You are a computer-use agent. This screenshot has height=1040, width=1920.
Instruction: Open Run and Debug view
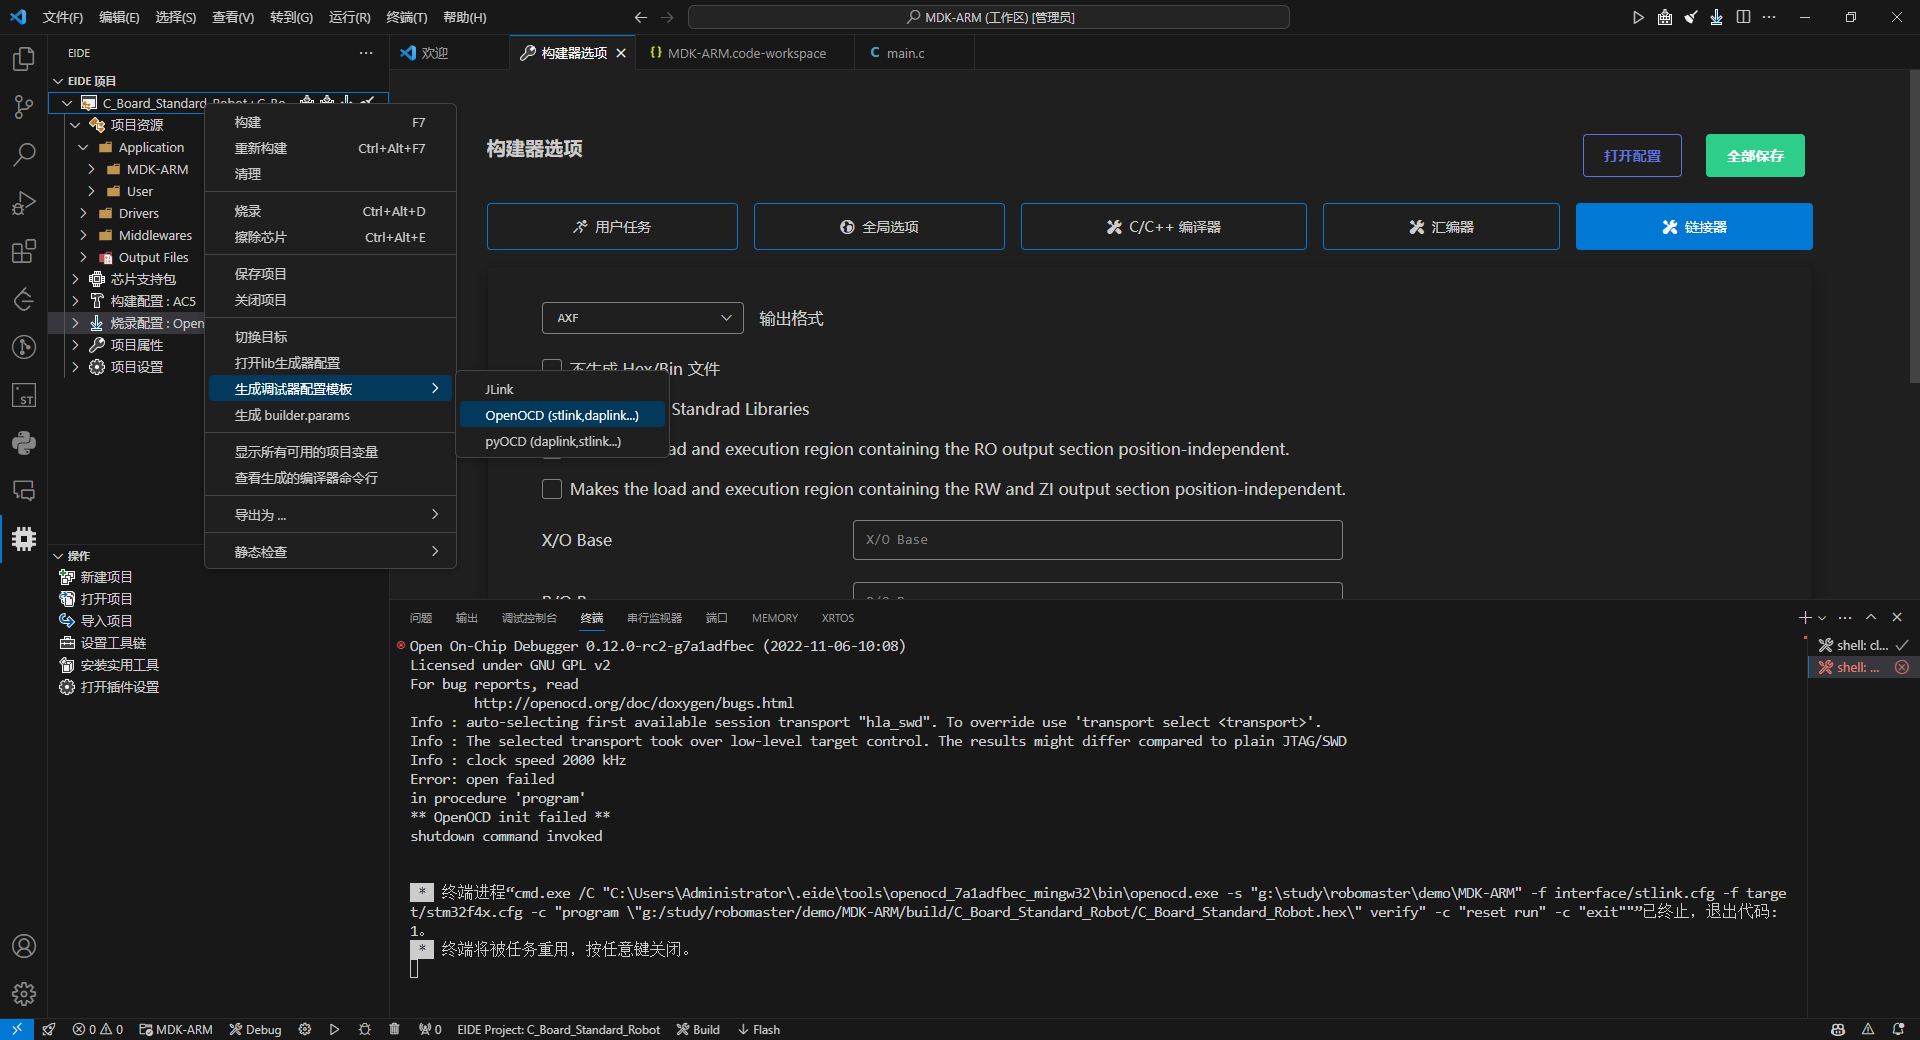coord(24,203)
